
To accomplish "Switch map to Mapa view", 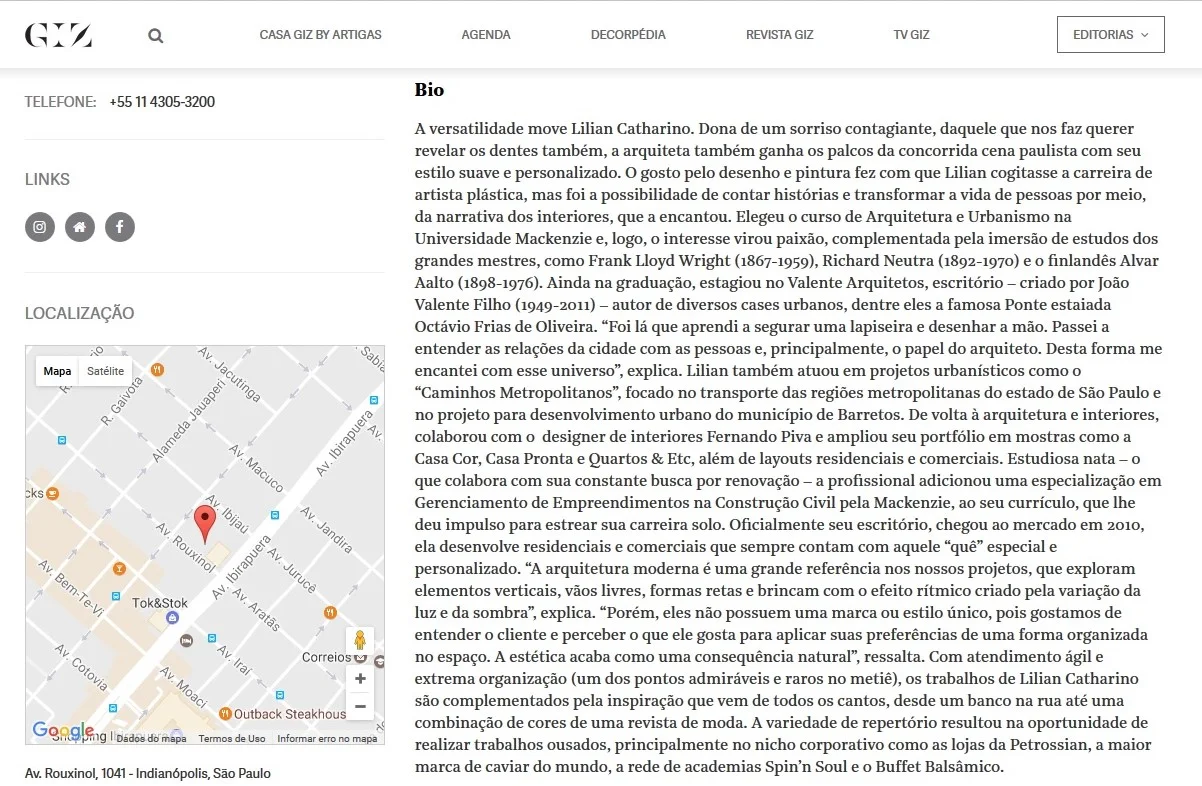I will click(57, 371).
